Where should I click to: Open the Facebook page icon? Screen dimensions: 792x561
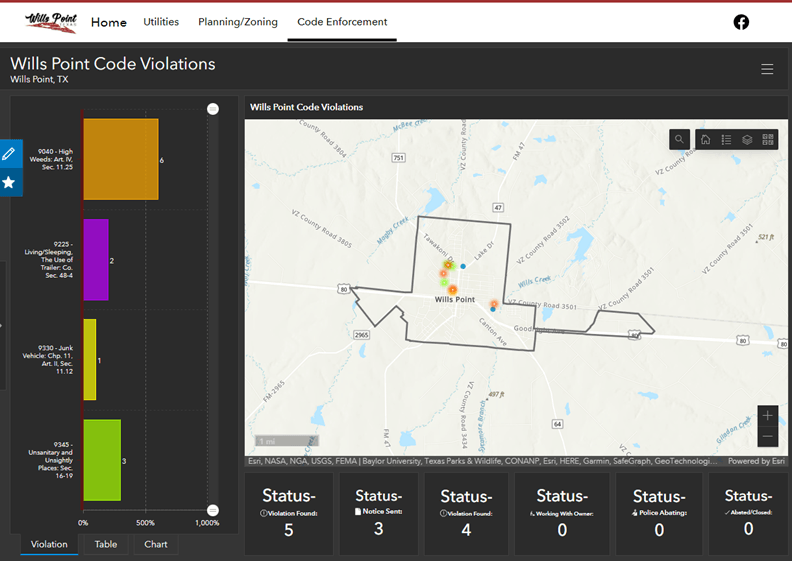(741, 22)
